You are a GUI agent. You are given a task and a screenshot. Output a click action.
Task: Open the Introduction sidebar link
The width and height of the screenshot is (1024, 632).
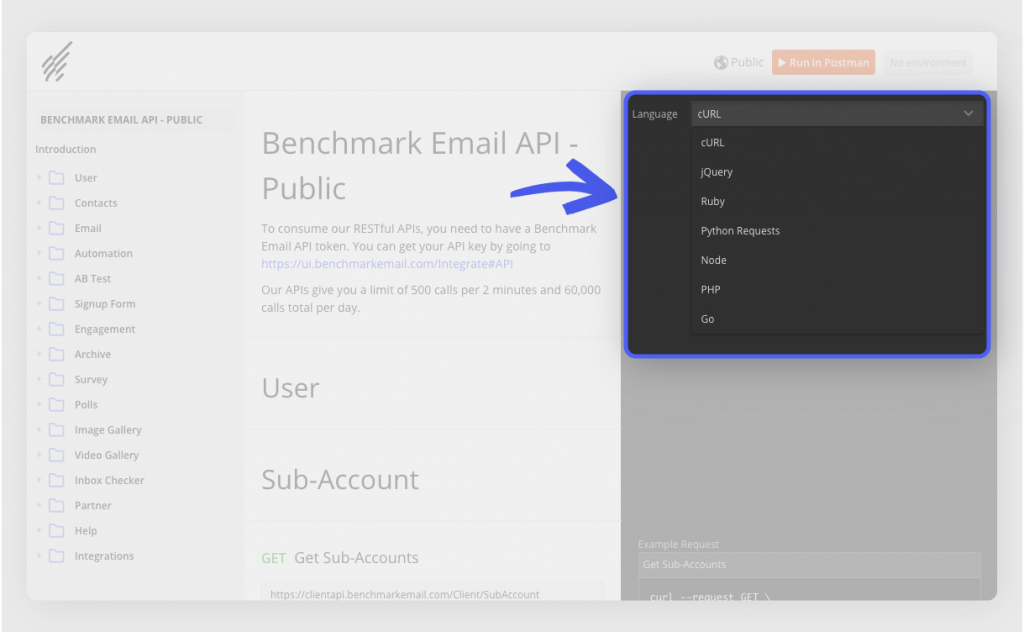[65, 149]
